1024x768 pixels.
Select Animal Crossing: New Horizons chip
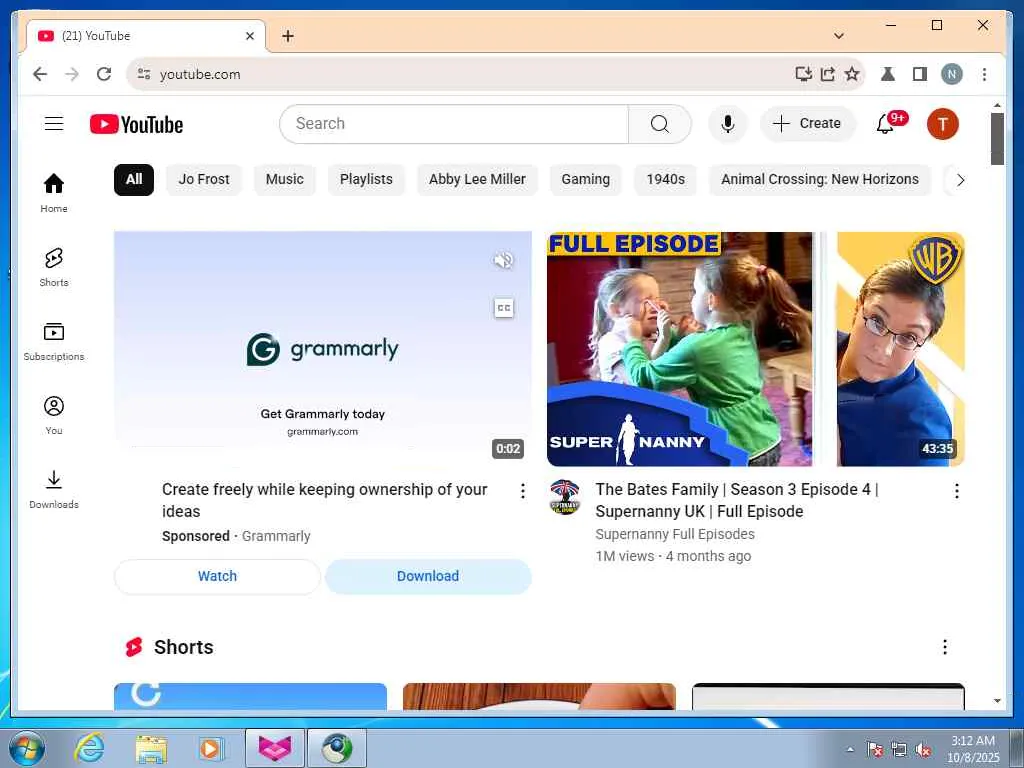(820, 180)
